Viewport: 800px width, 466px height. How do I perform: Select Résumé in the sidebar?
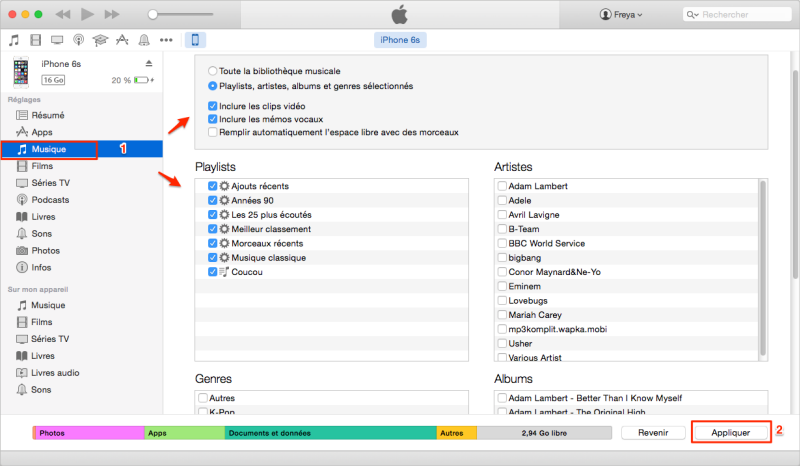[x=47, y=115]
